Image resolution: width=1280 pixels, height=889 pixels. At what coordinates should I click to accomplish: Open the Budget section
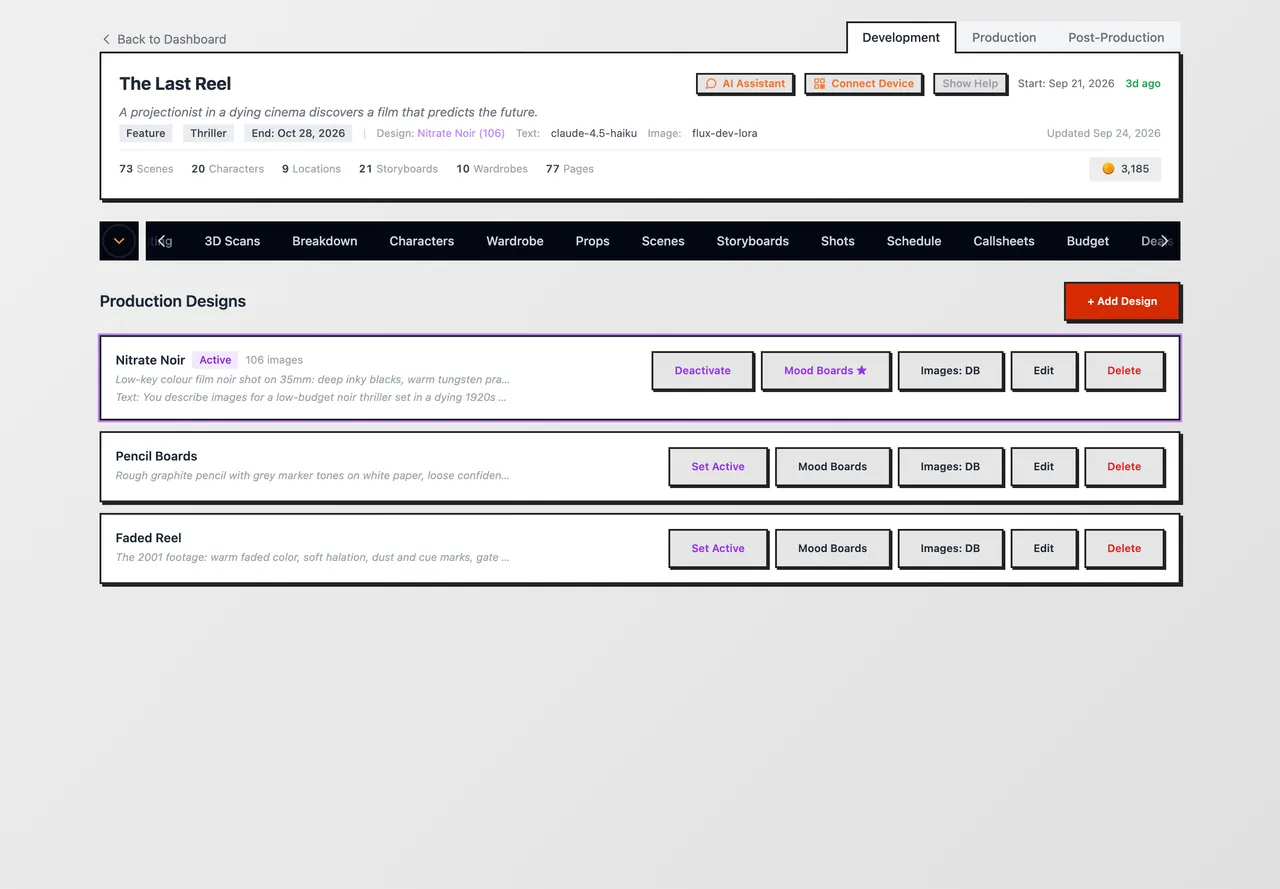(1088, 241)
